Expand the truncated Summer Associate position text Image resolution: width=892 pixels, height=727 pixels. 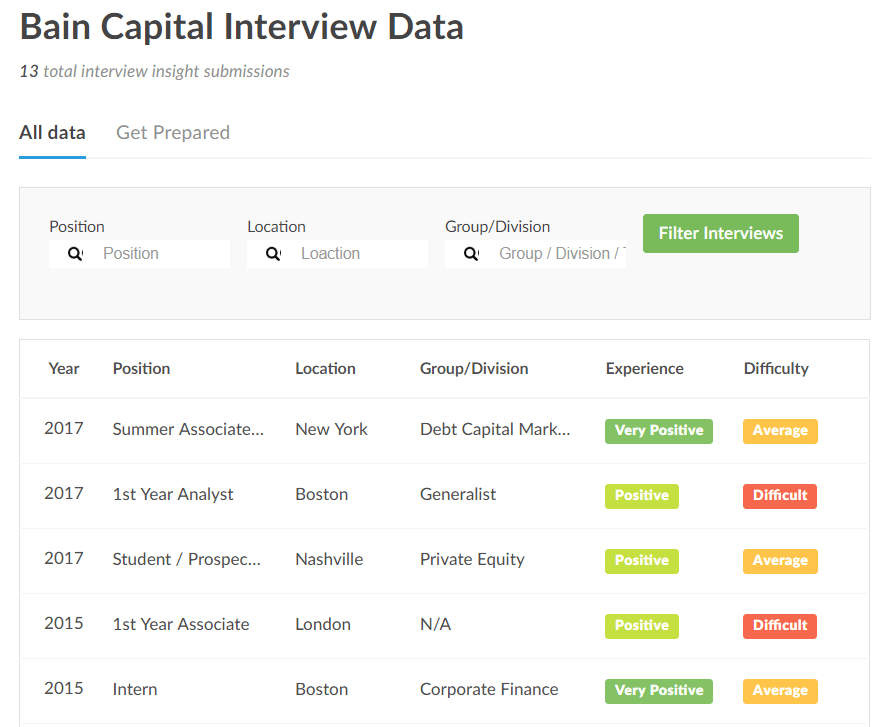tap(189, 429)
